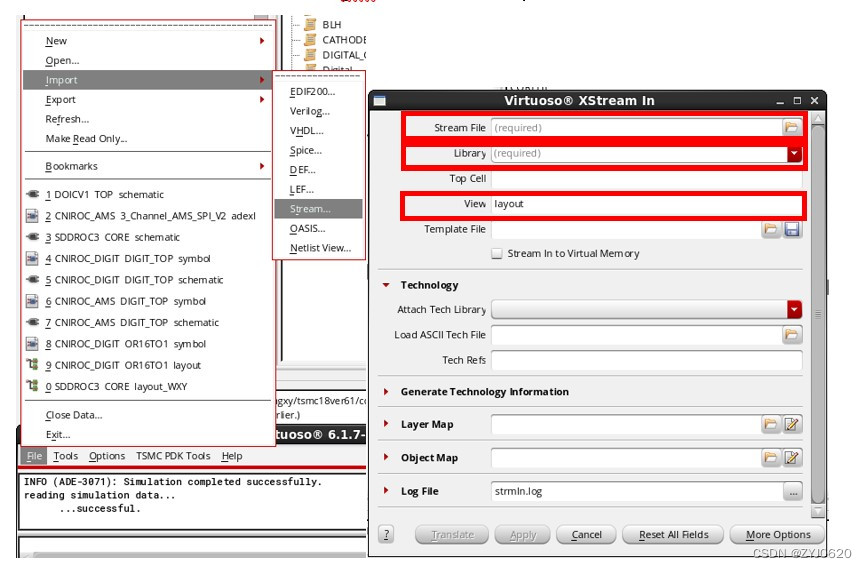Select Close Data... menu entry
The image size is (867, 568).
pyautogui.click(x=147, y=415)
